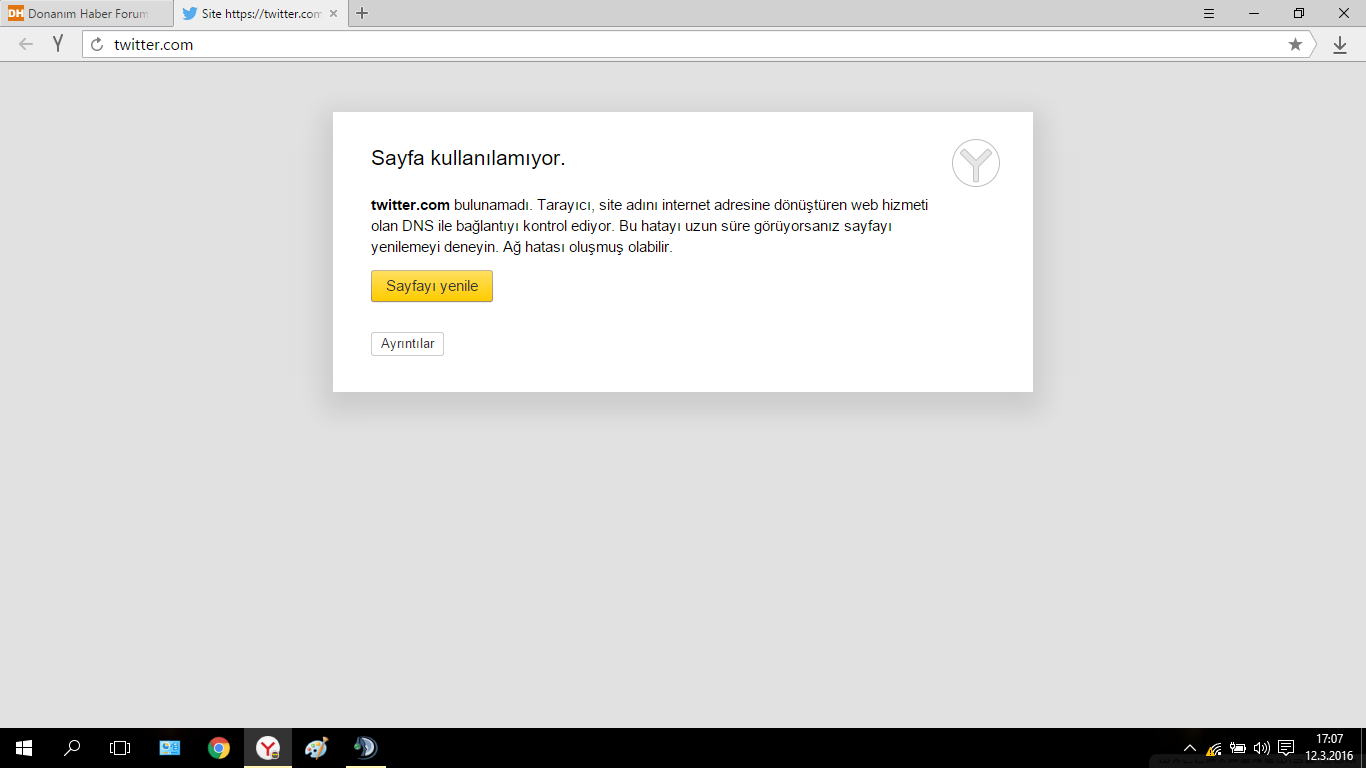Open the volume speaker tray icon
1366x768 pixels.
pos(1261,748)
